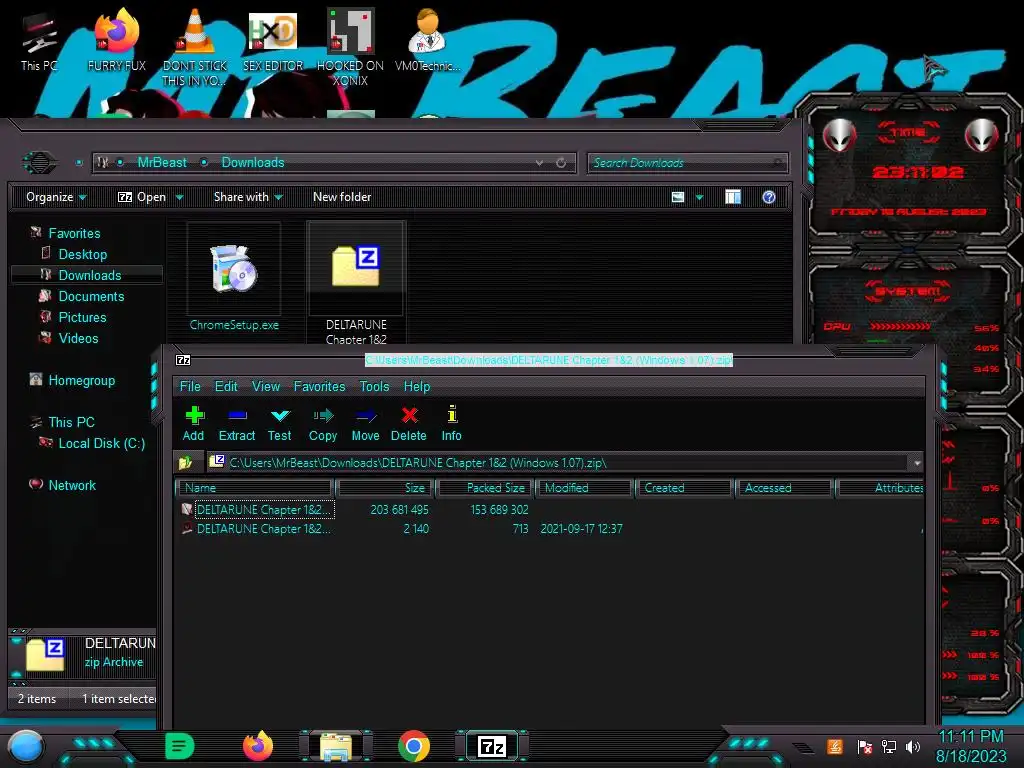The image size is (1024, 768).
Task: Click the Add button in 7-Zip toolbar
Action: [x=194, y=424]
